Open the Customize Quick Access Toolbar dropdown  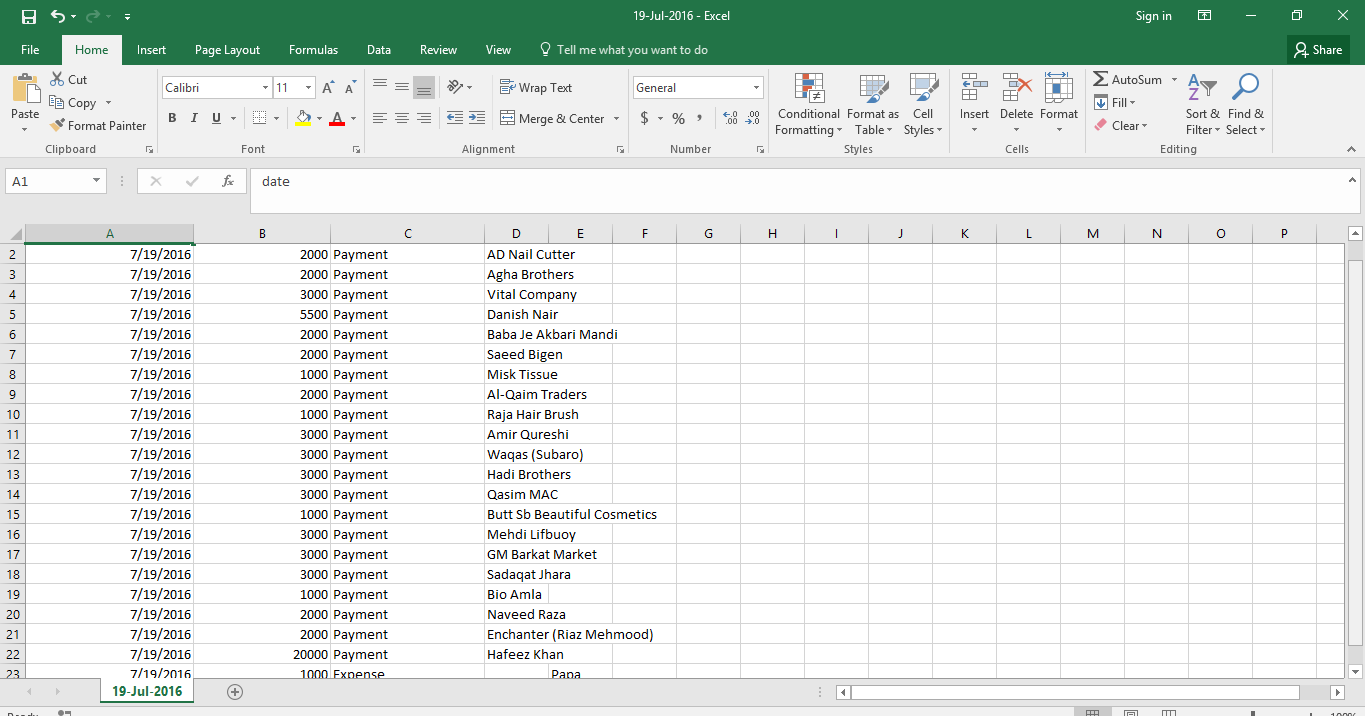point(127,17)
